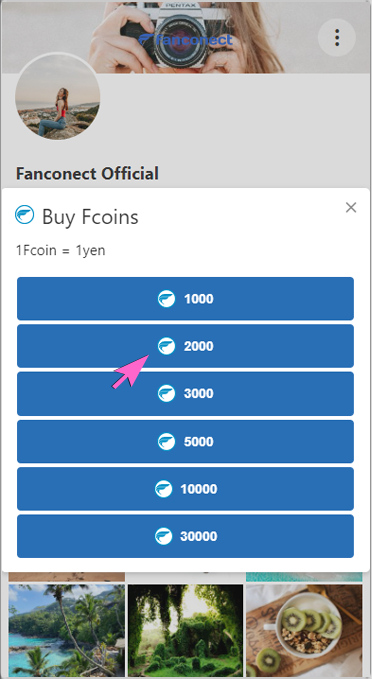Open the green forest garden photo
372x679 pixels.
click(185, 630)
